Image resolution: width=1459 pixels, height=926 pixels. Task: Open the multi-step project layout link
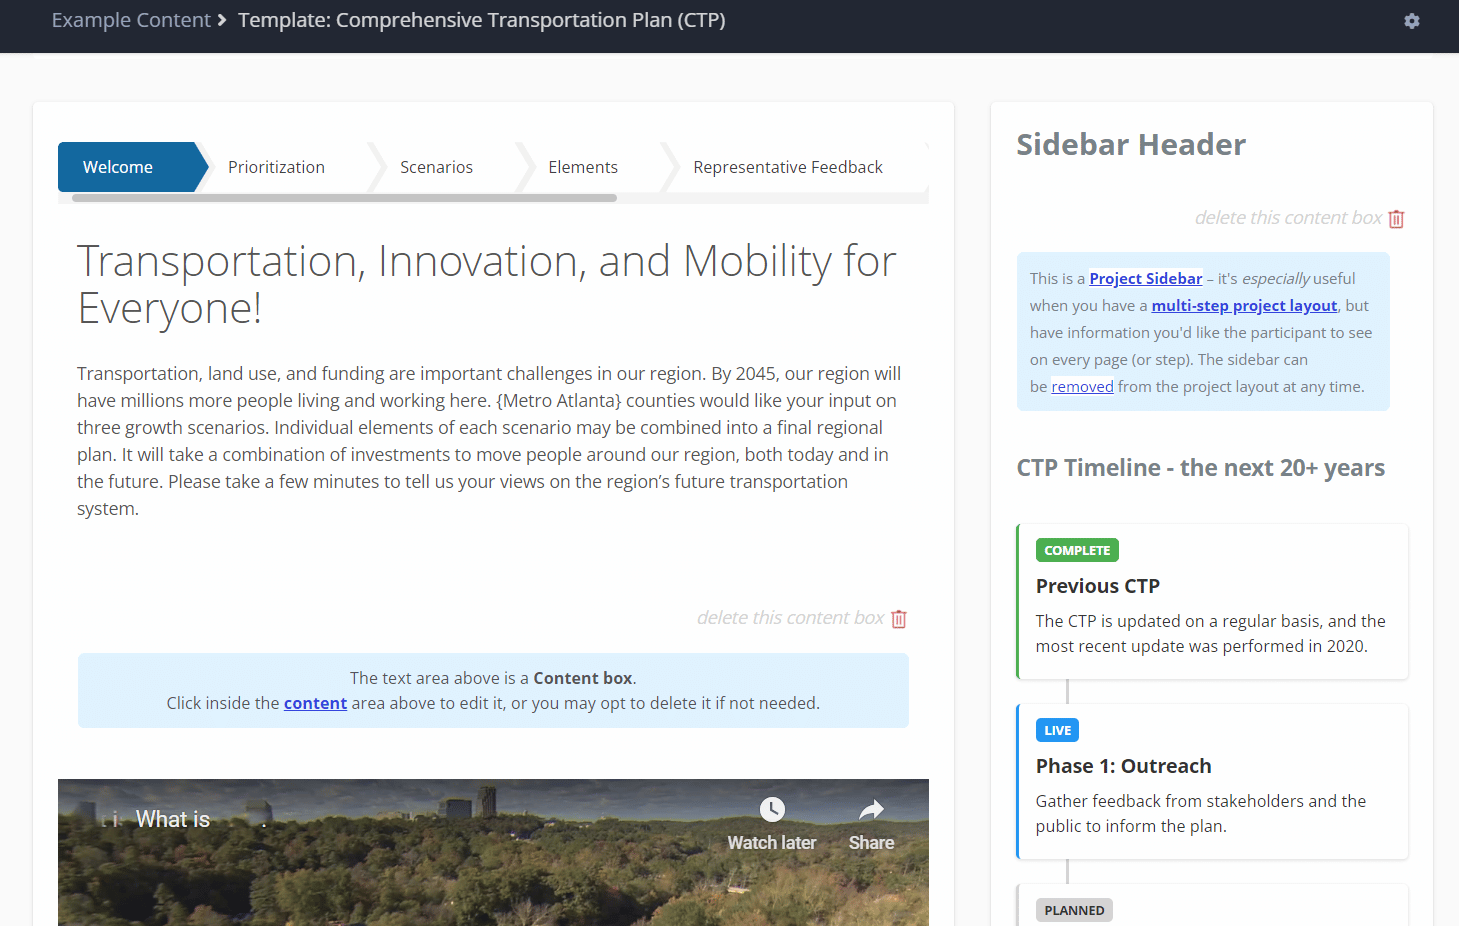pos(1243,306)
